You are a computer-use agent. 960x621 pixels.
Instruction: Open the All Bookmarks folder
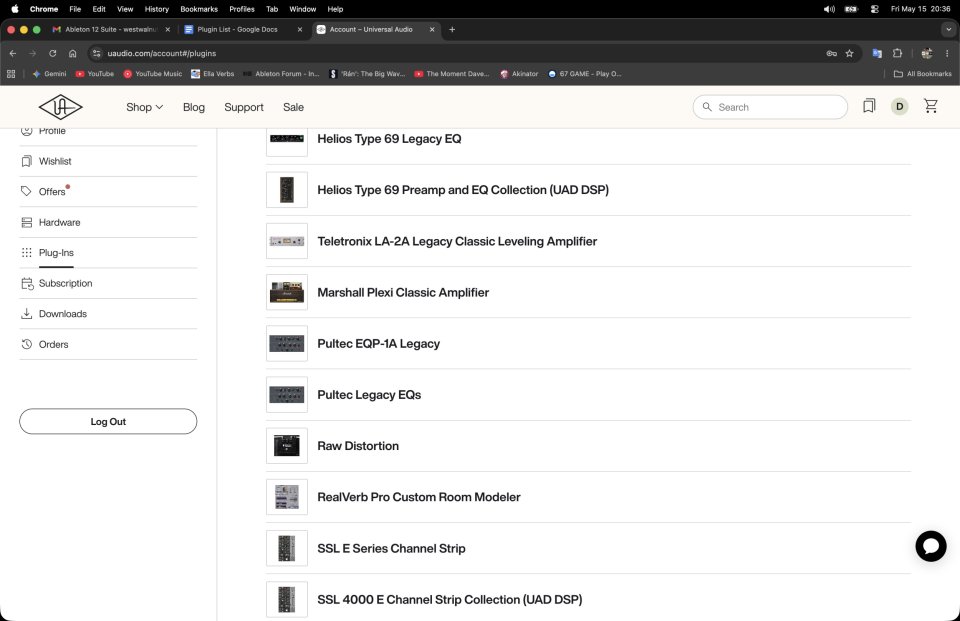[x=923, y=73]
